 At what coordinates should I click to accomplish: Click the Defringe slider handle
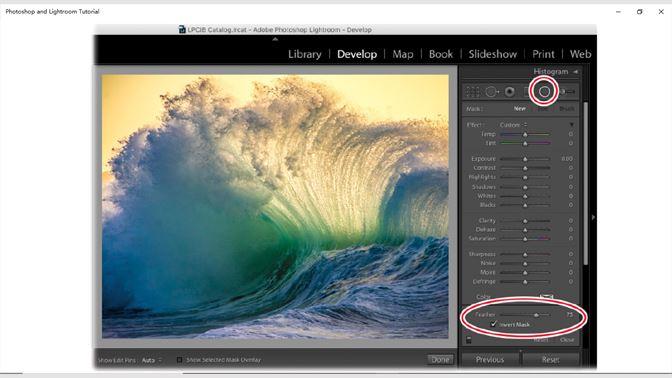pos(525,282)
